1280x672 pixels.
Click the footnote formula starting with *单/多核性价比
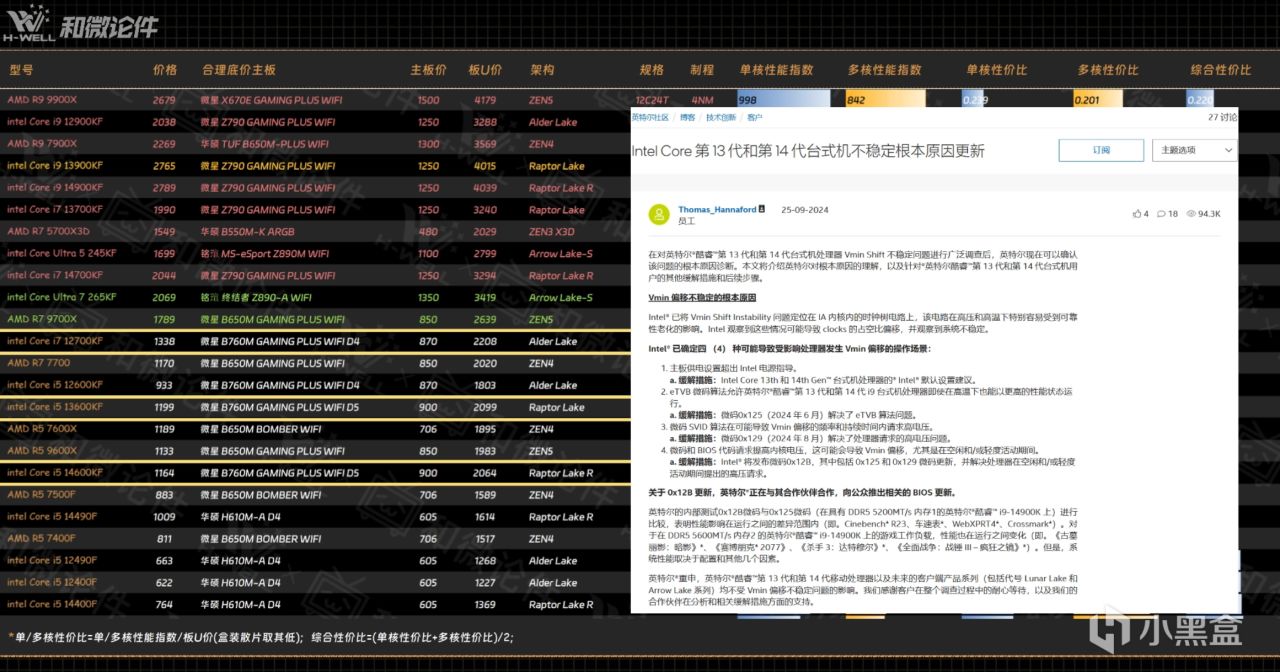(260, 636)
